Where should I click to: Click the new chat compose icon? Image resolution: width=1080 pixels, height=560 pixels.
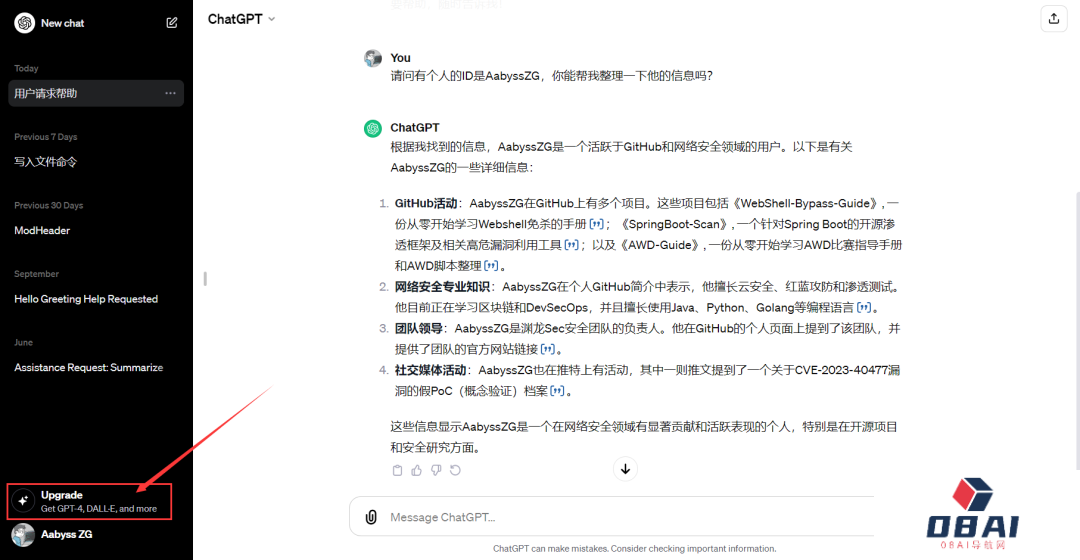172,23
